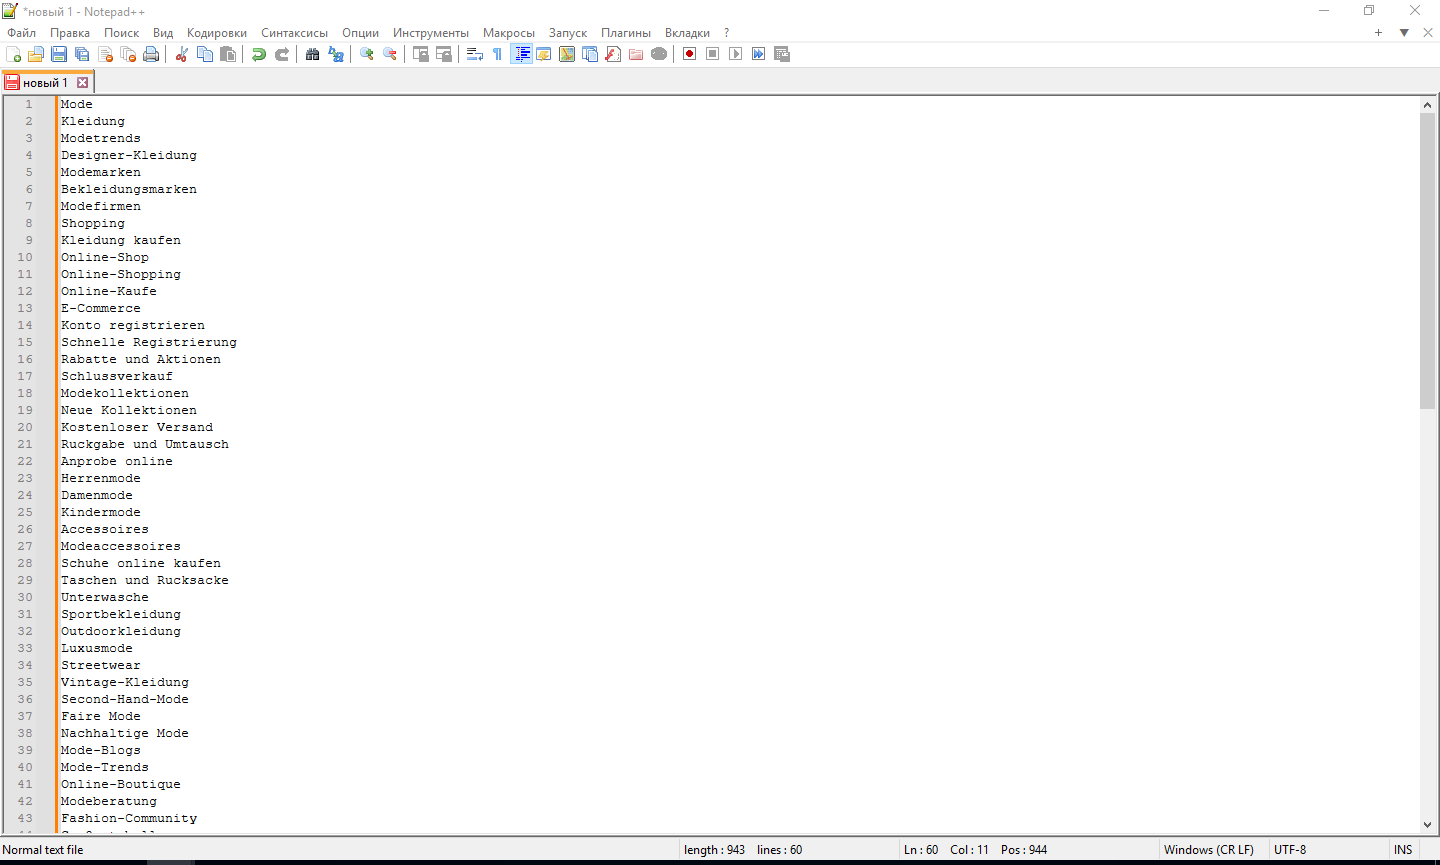Viewport: 1440px width, 865px height.
Task: Cut selection using the scissors icon
Action: [x=181, y=54]
